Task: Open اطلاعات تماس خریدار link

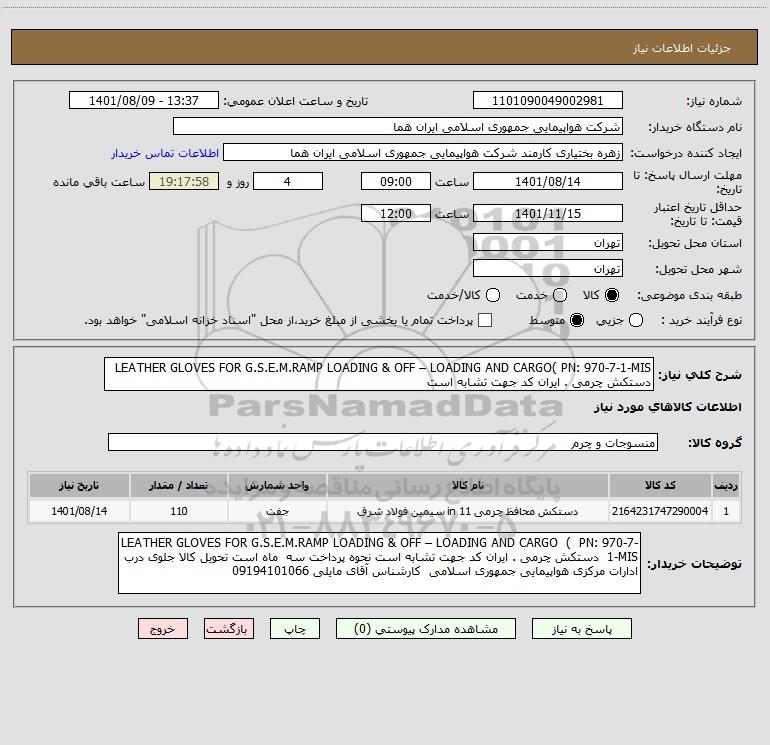Action: pos(165,153)
